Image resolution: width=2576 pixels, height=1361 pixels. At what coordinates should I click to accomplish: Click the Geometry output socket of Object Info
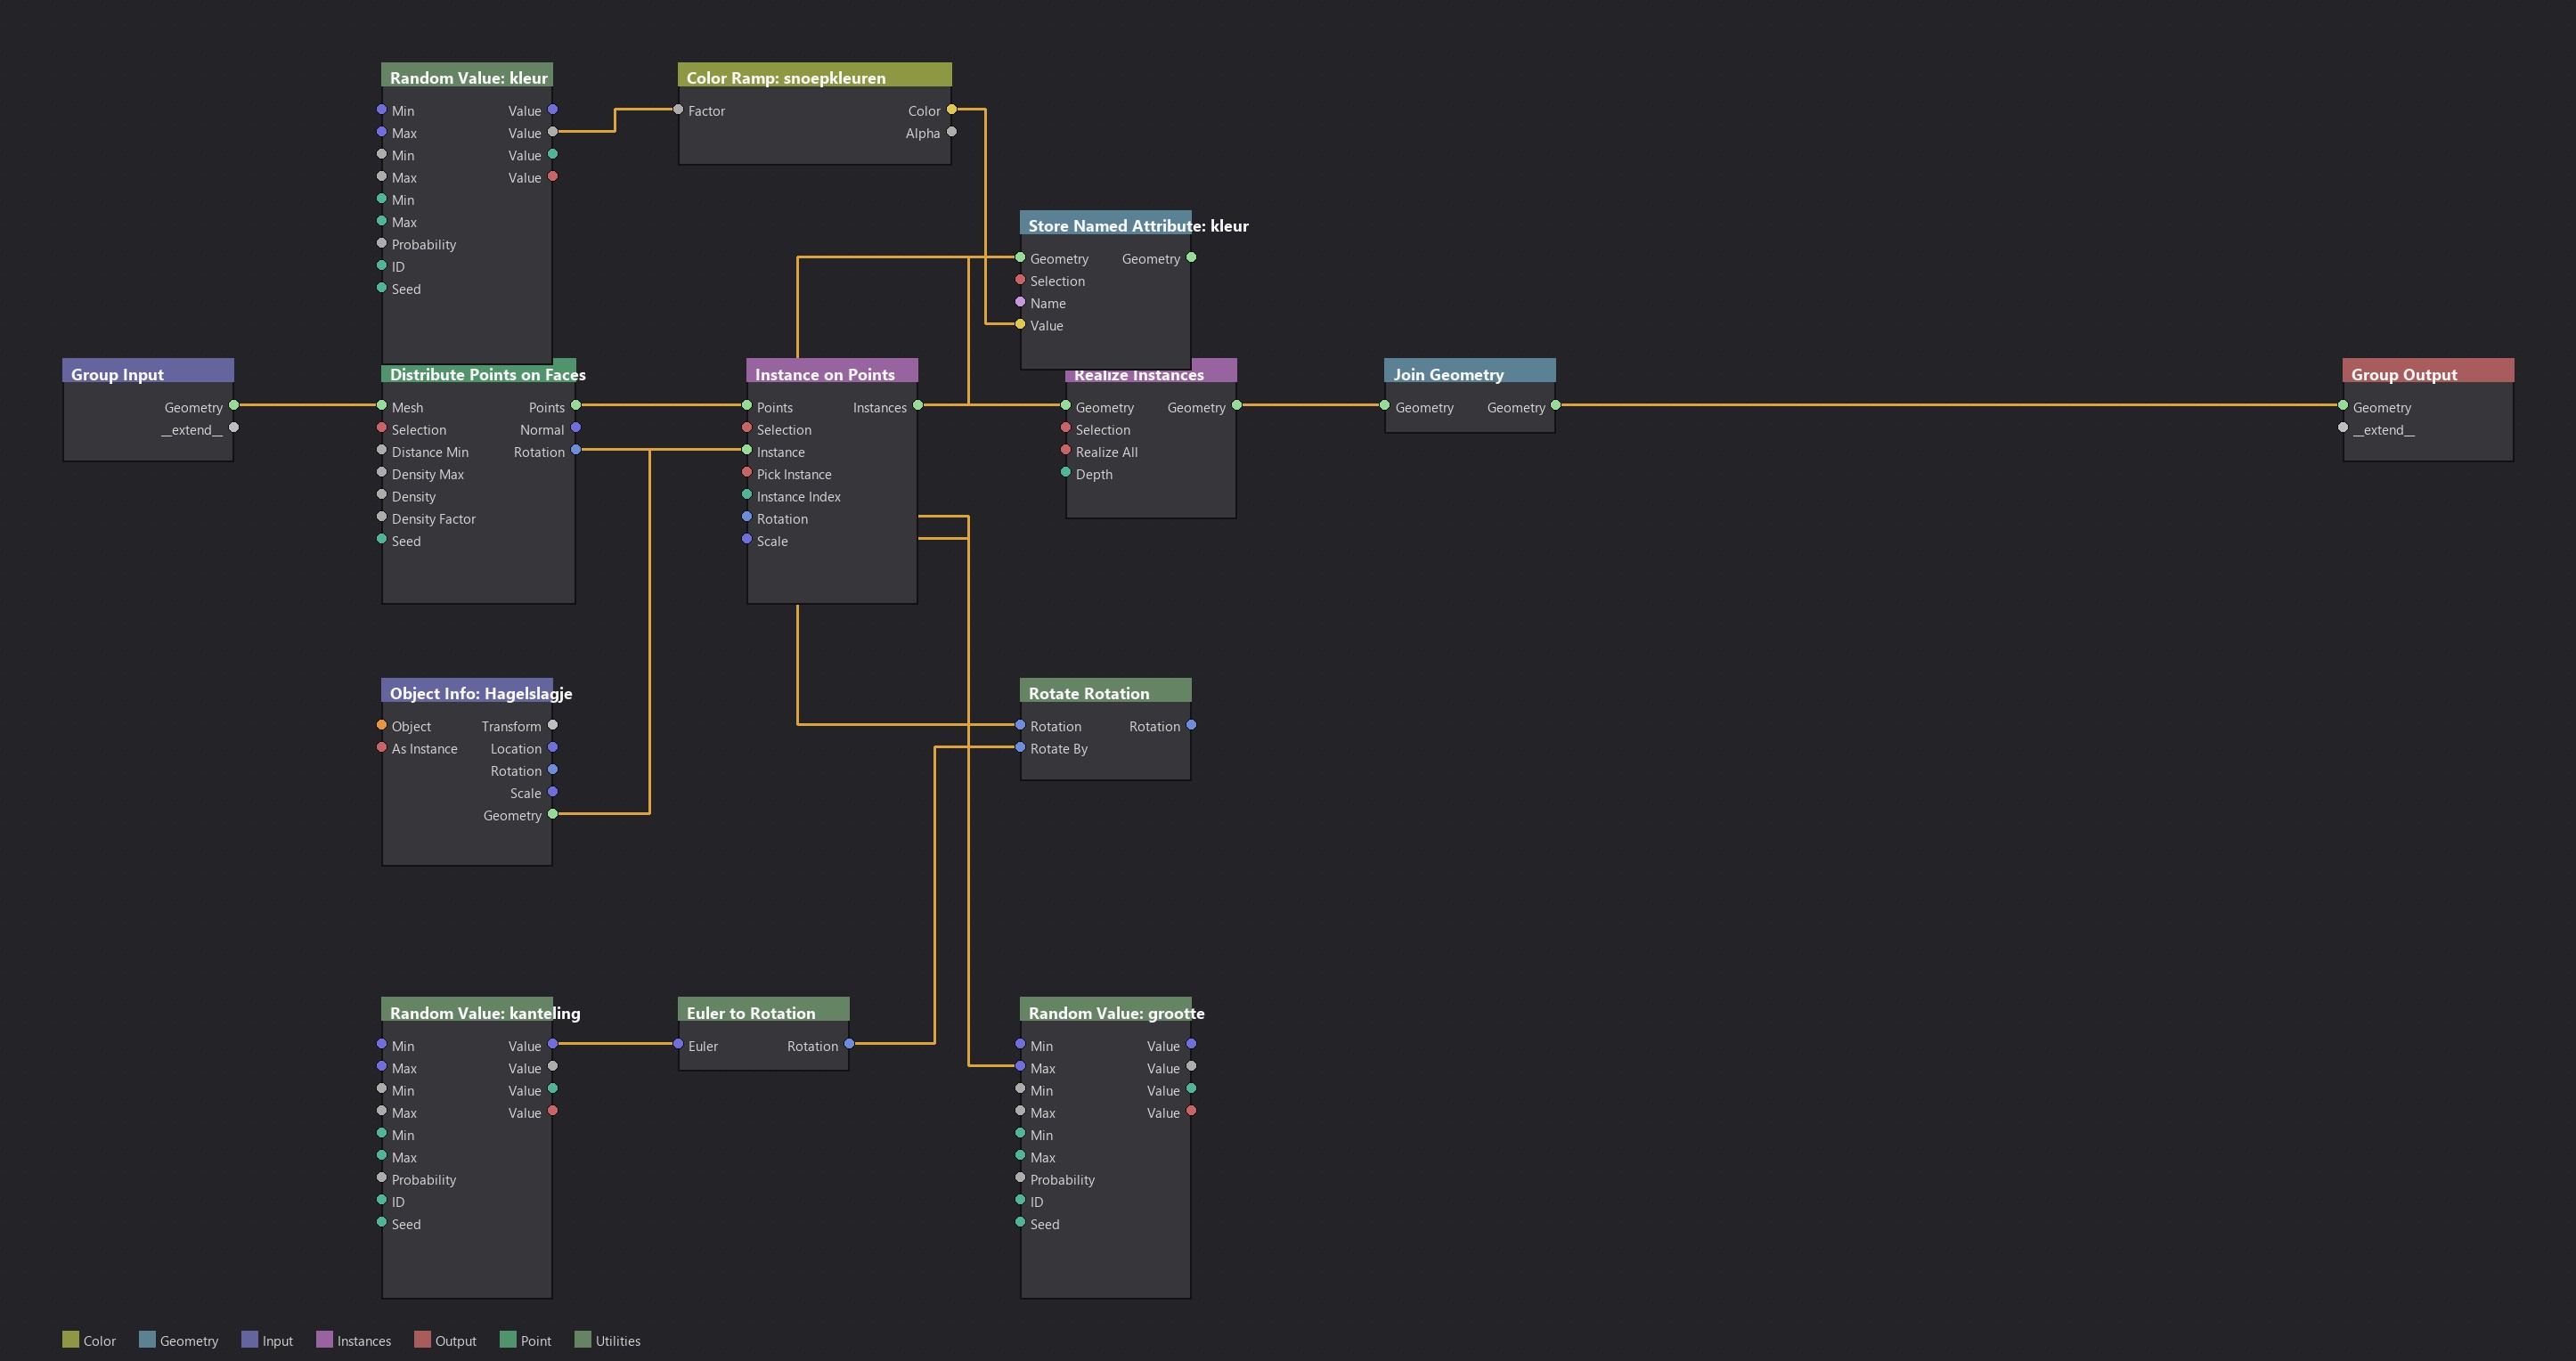553,814
